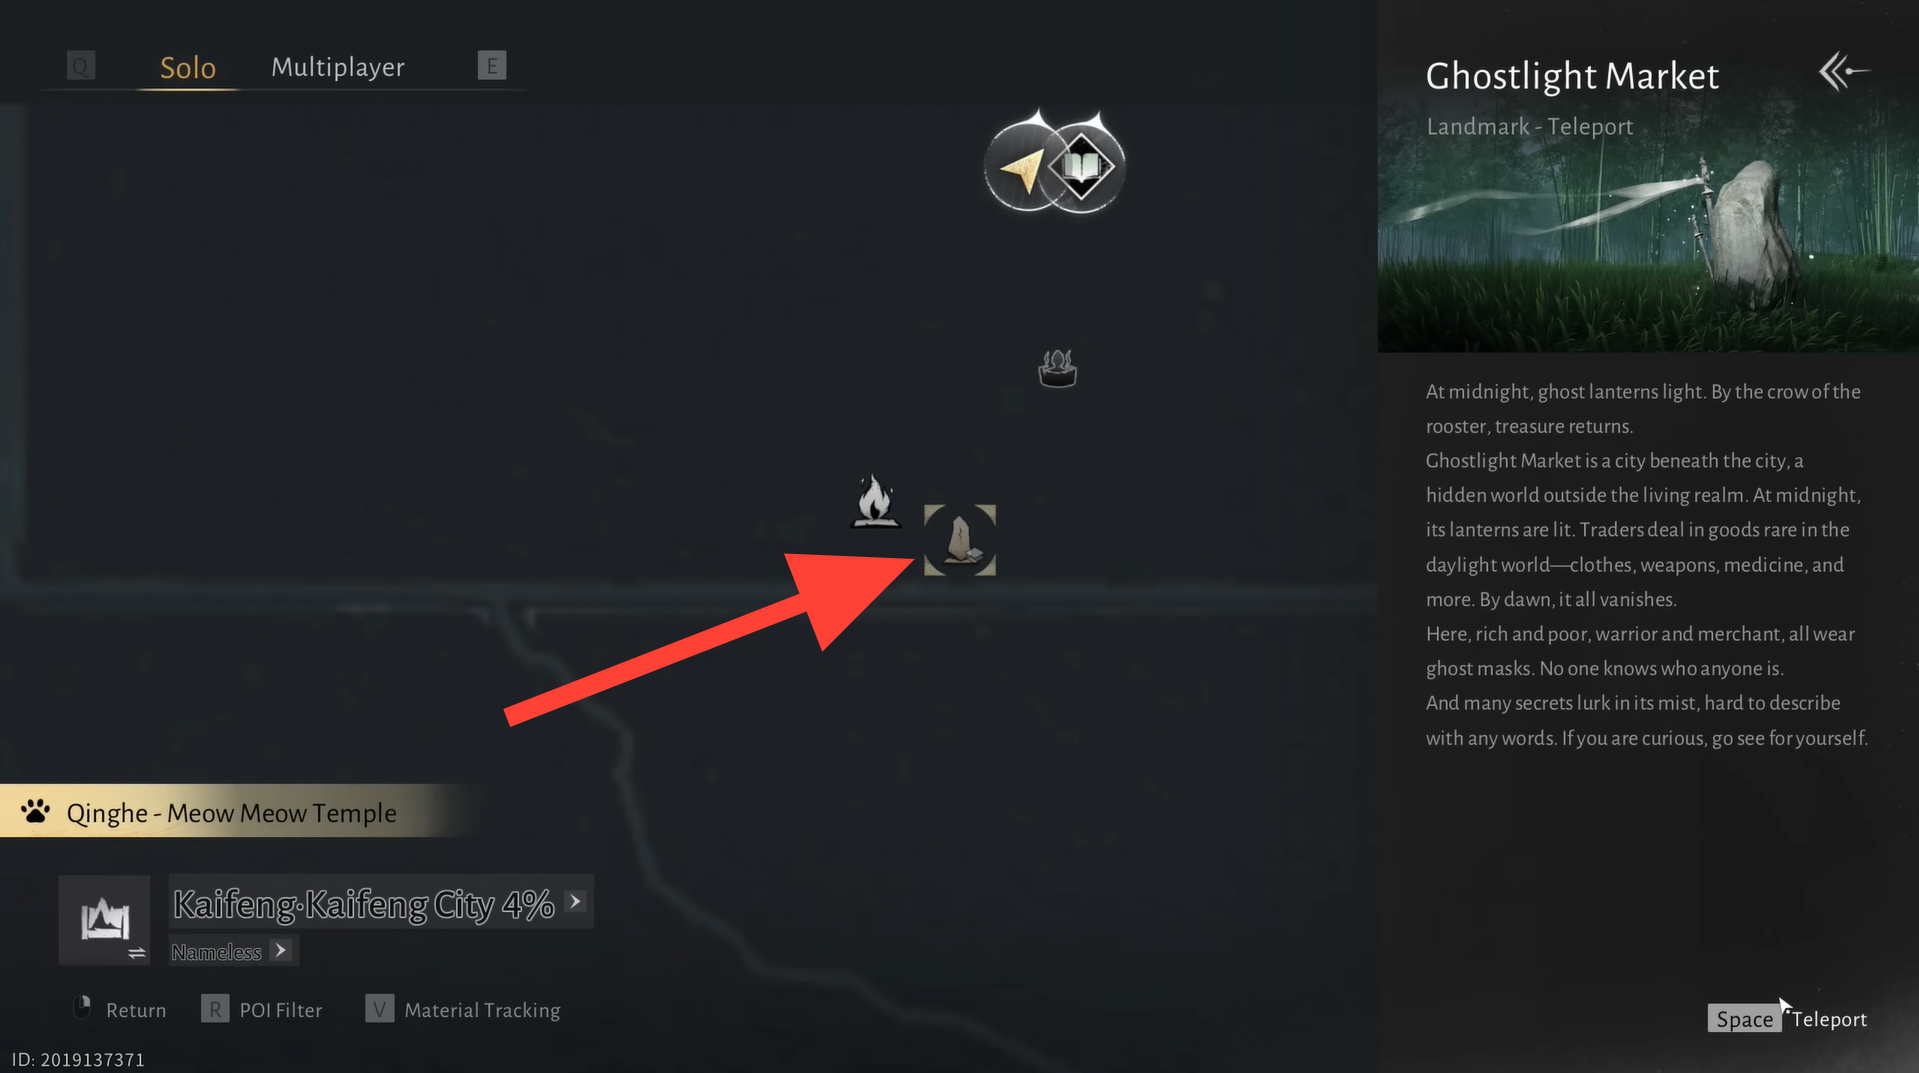Select the lotus basin map marker
1919x1073 pixels.
point(1057,368)
